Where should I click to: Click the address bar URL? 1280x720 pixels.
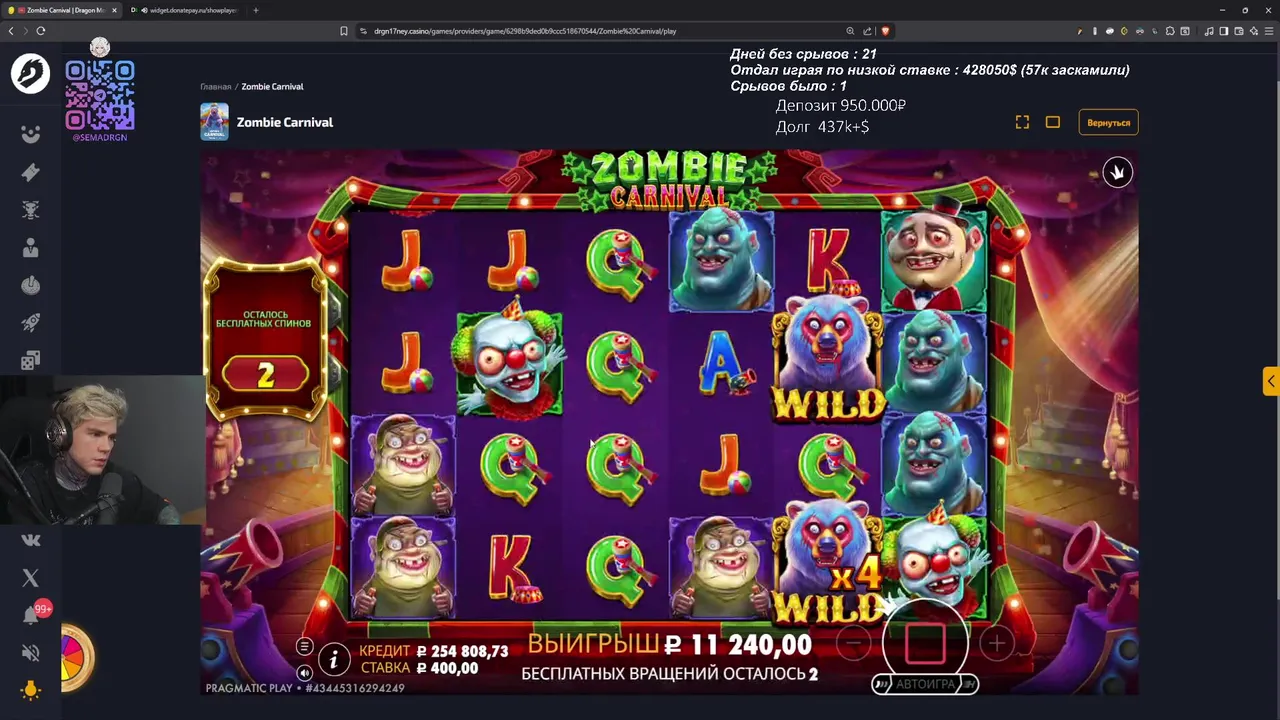525,31
